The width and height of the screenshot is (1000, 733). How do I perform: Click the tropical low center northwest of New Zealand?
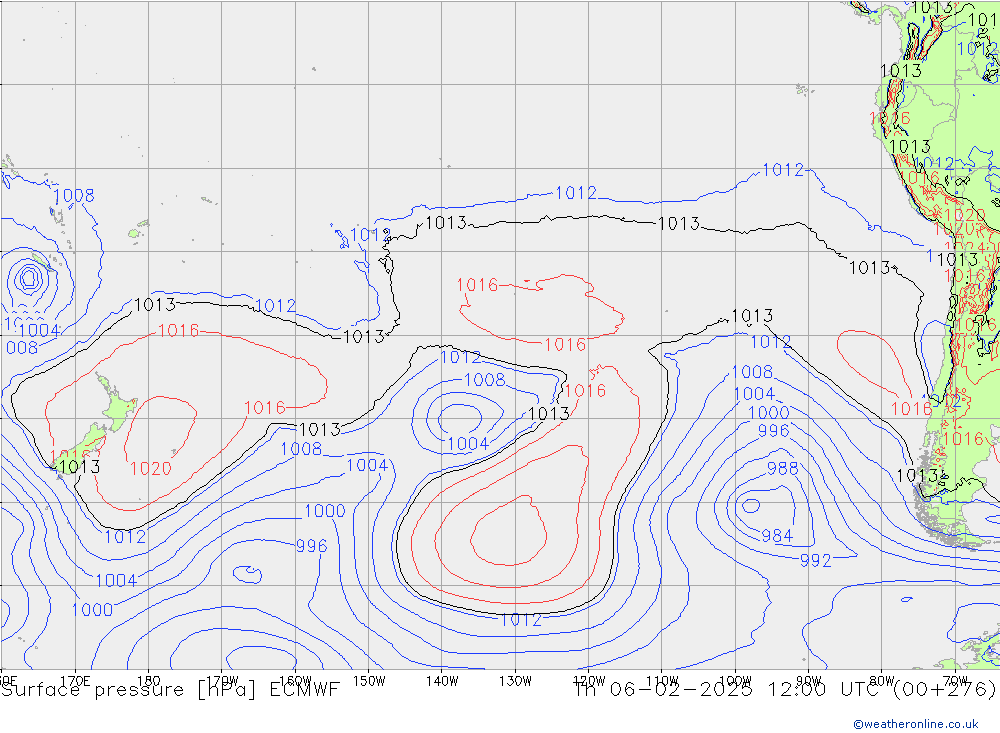pyautogui.click(x=29, y=277)
